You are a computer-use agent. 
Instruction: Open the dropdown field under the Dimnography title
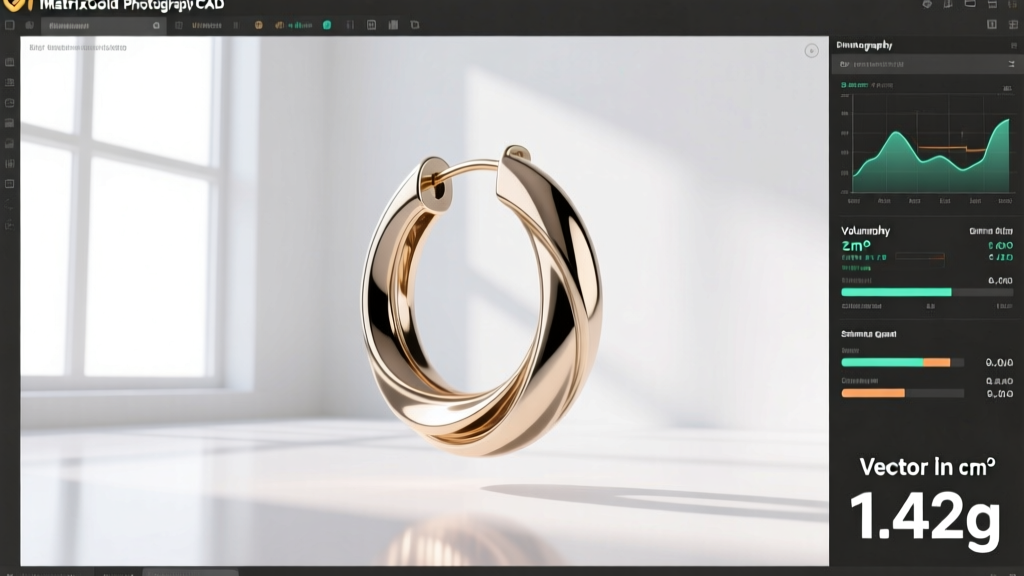(x=927, y=64)
